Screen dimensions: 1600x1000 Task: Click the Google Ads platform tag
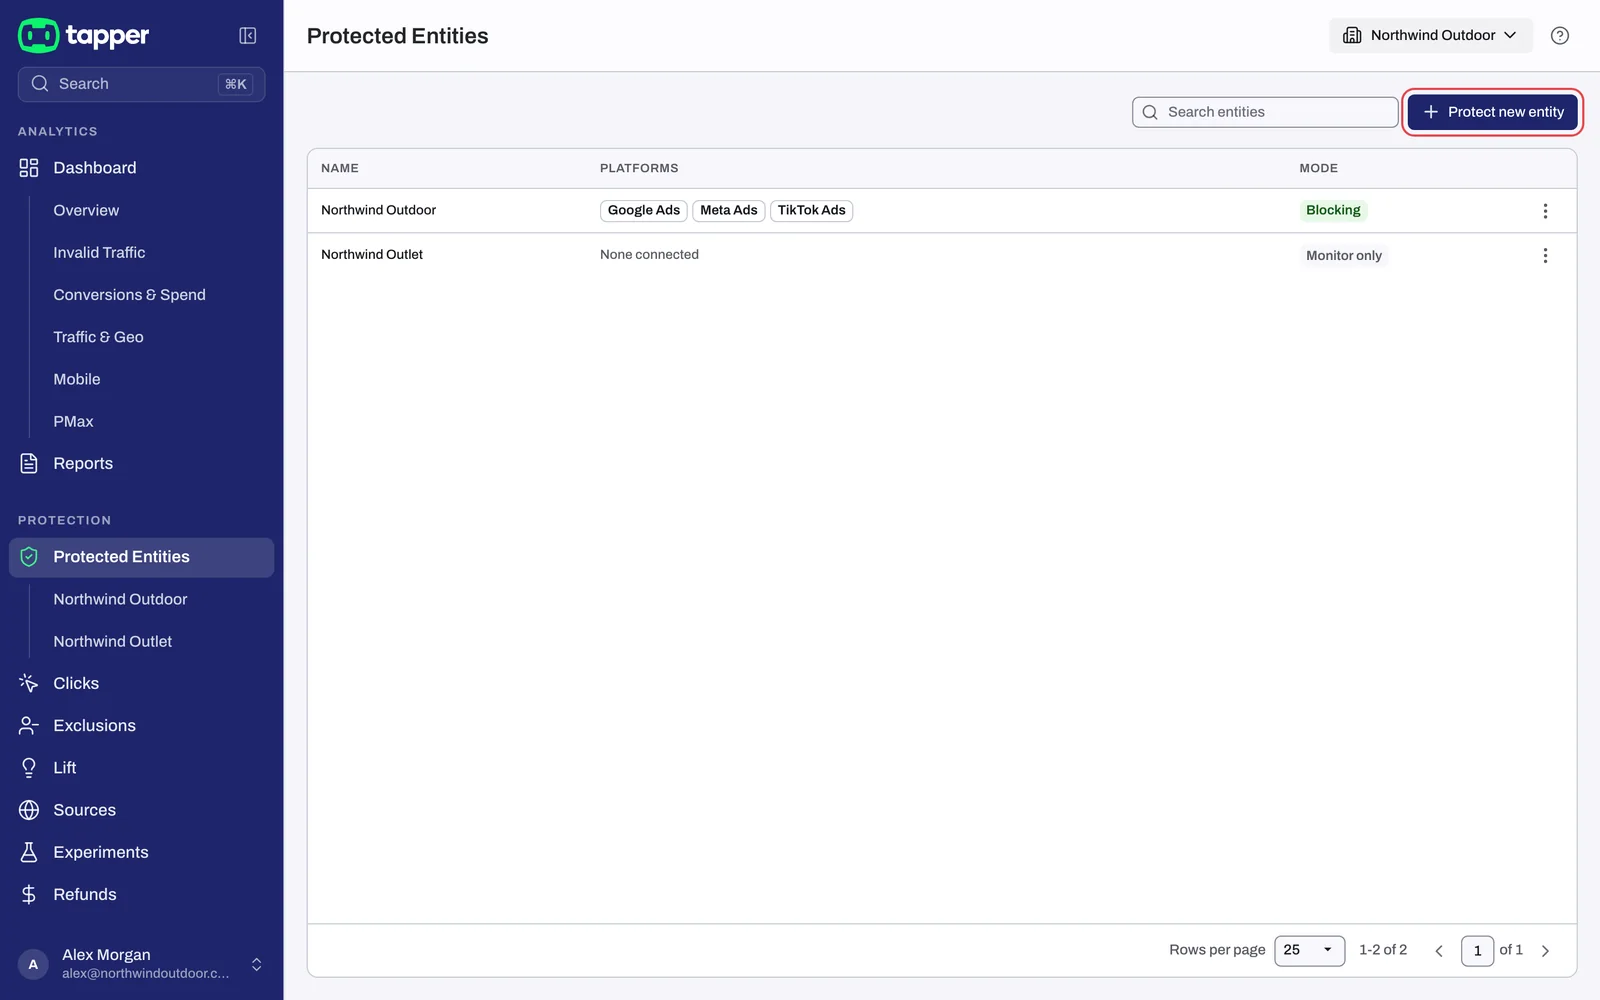[x=643, y=210]
